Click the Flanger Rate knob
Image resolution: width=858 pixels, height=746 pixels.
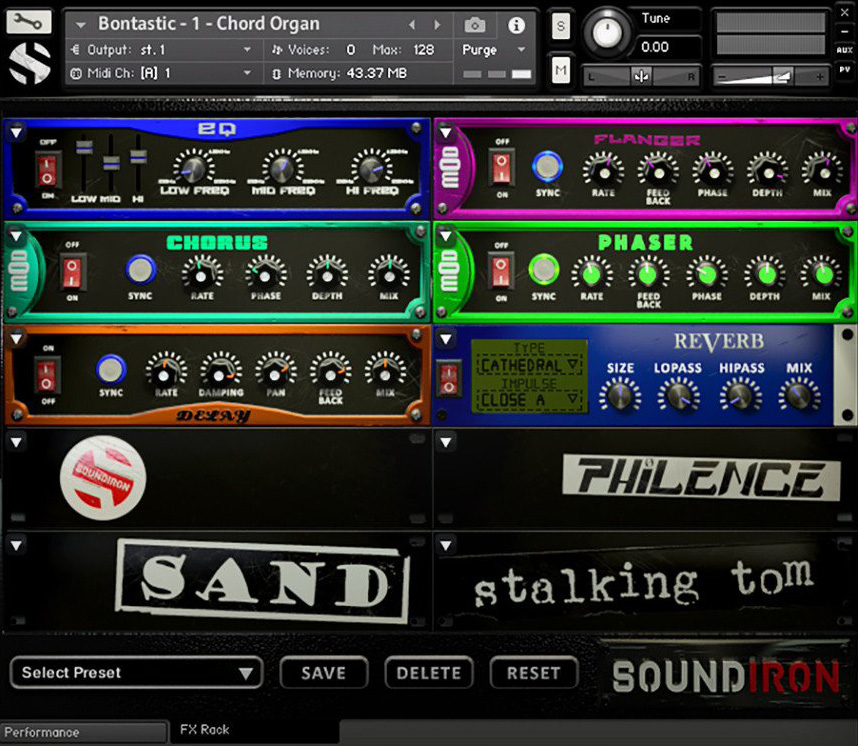(604, 170)
